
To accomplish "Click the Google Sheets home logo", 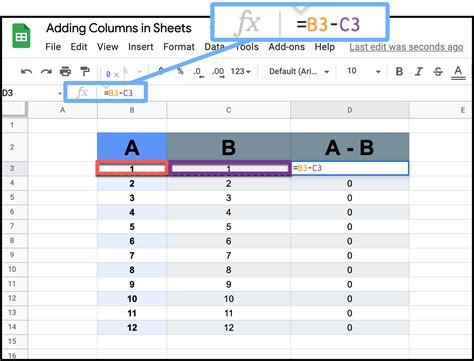I will click(x=21, y=35).
